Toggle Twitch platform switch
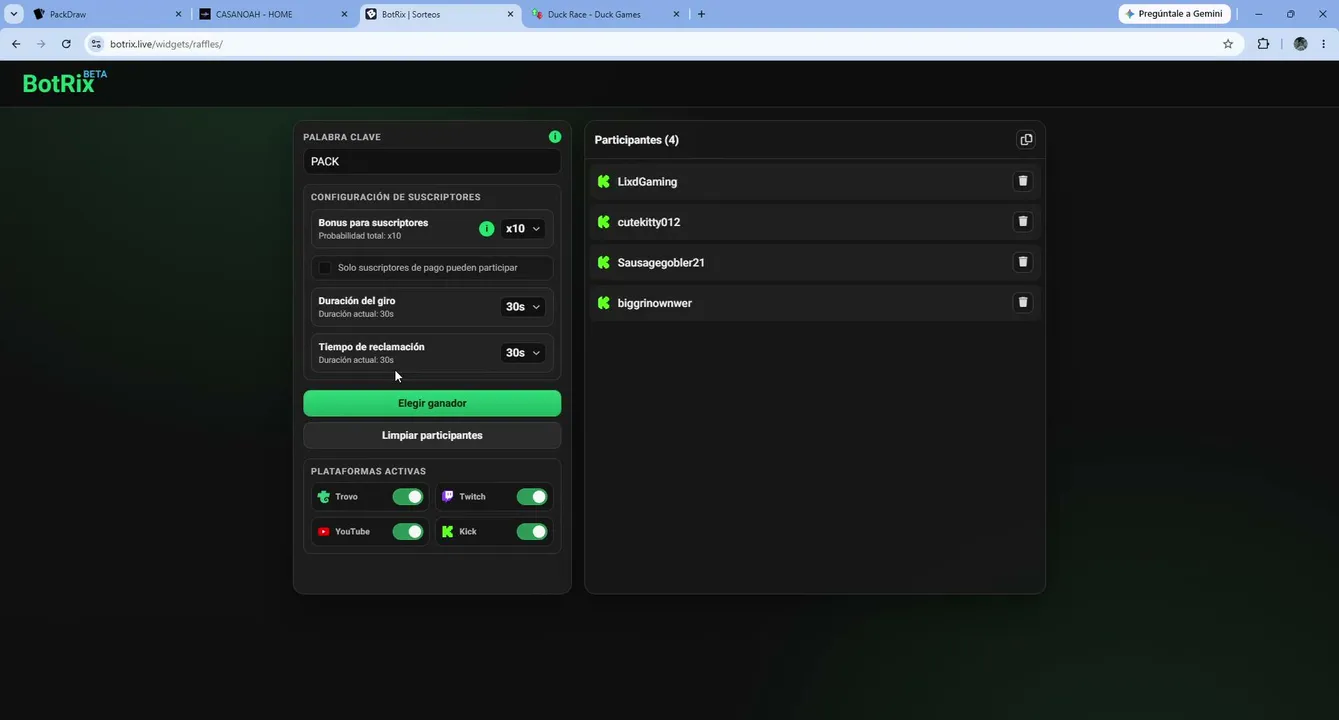This screenshot has width=1339, height=720. (x=532, y=497)
